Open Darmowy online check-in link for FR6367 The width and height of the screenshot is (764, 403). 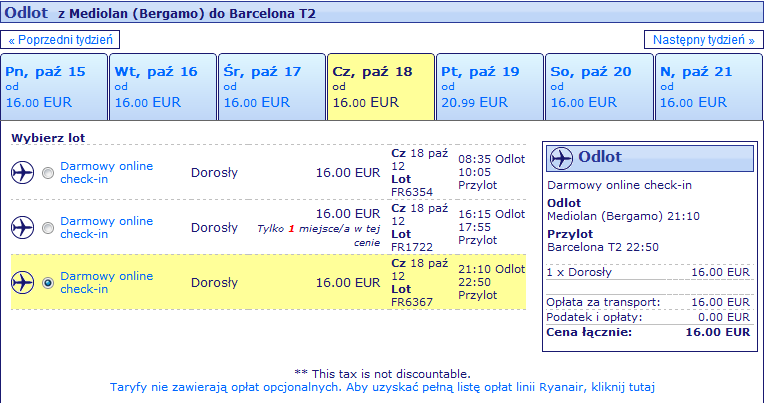tap(106, 283)
